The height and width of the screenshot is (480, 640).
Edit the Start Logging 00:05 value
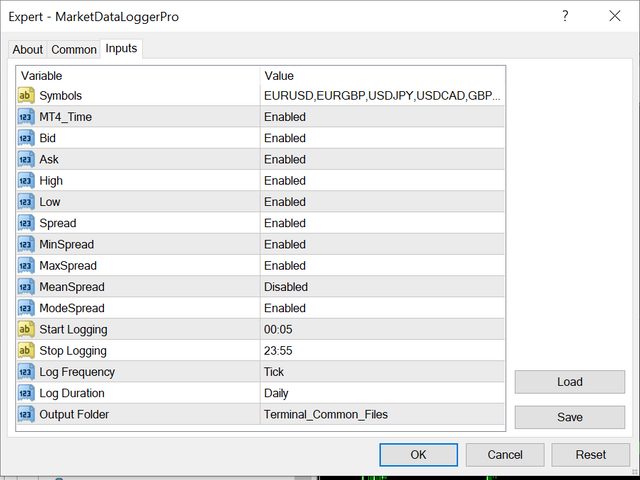click(x=278, y=329)
